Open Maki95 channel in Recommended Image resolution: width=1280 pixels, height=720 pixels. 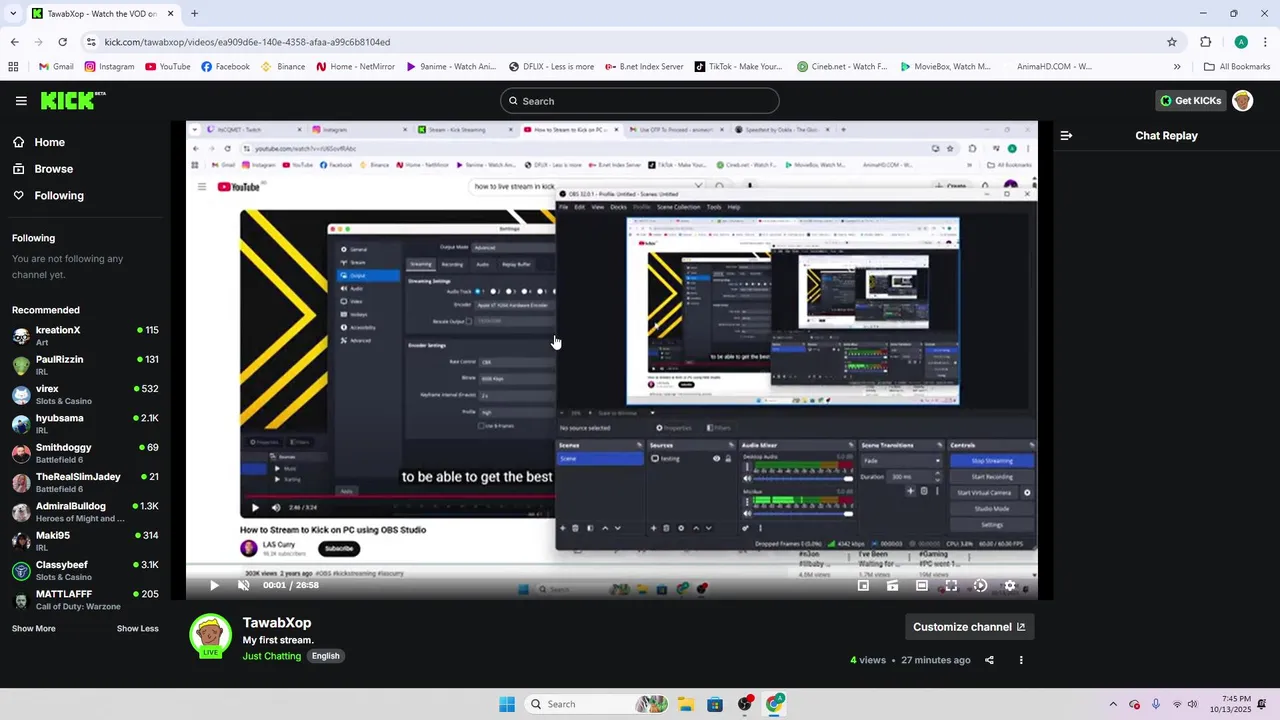85,542
